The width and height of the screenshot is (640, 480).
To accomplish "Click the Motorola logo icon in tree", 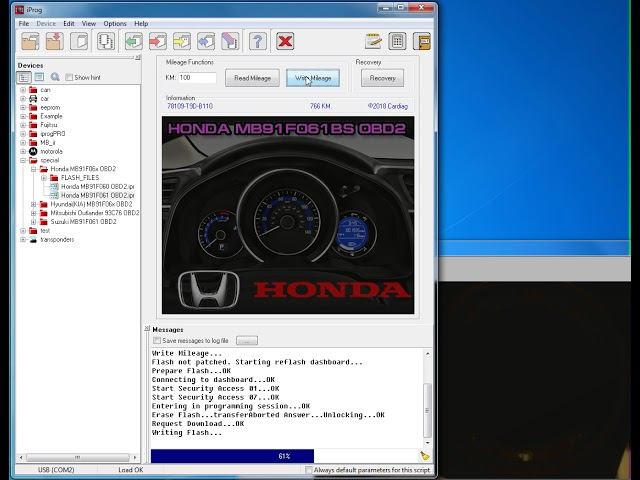I will click(33, 151).
